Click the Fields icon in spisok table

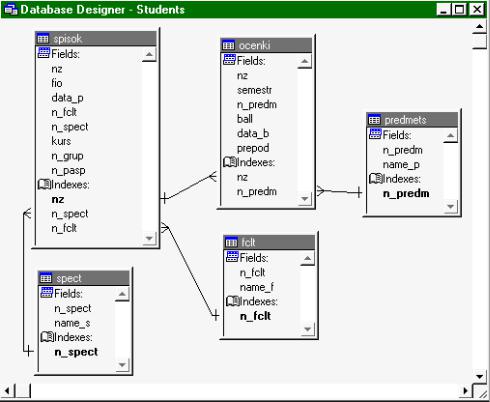point(44,53)
